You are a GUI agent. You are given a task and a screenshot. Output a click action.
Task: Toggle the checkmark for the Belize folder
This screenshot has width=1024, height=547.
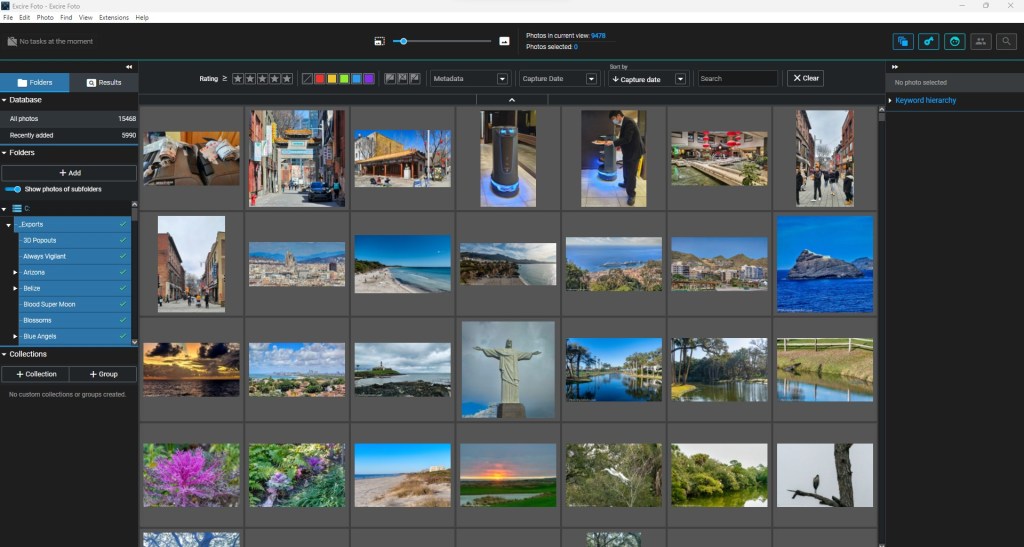[123, 288]
